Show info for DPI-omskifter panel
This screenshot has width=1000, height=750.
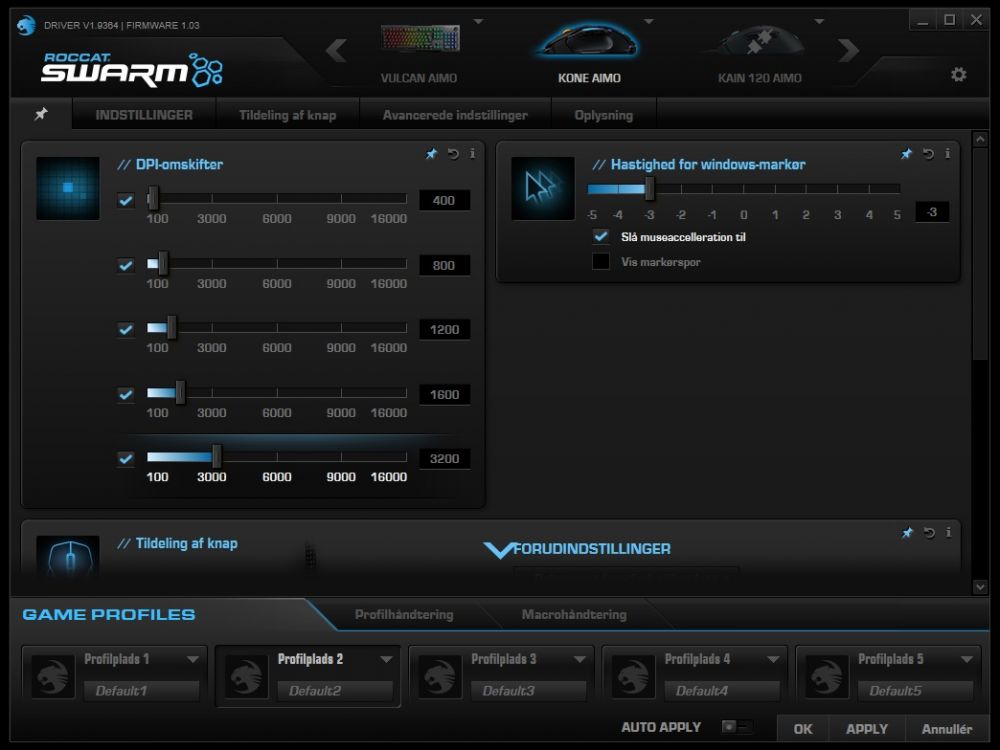pyautogui.click(x=472, y=154)
